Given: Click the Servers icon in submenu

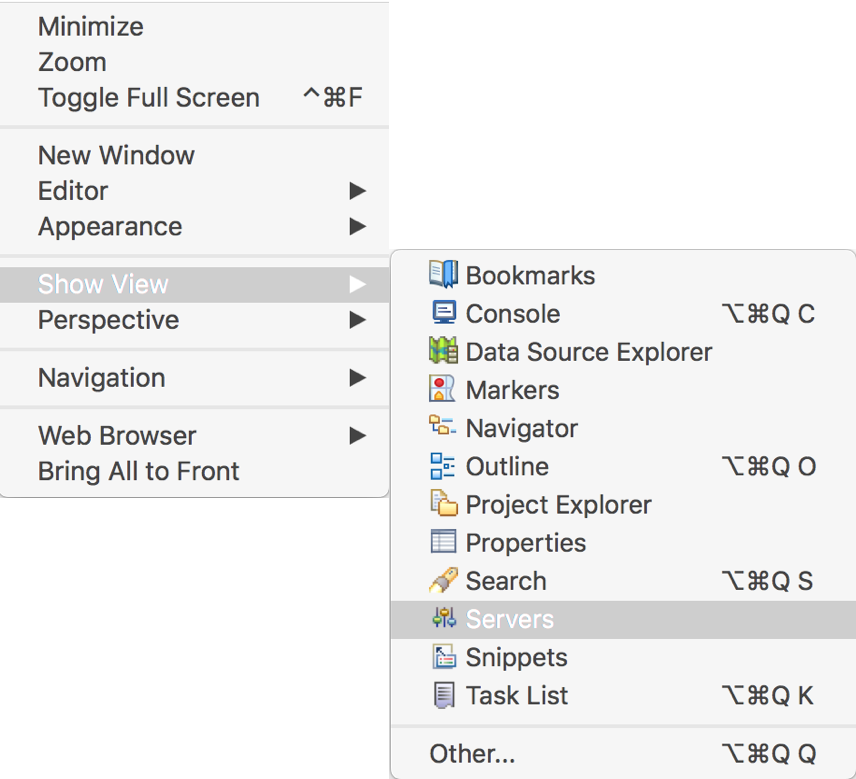Looking at the screenshot, I should tap(444, 617).
